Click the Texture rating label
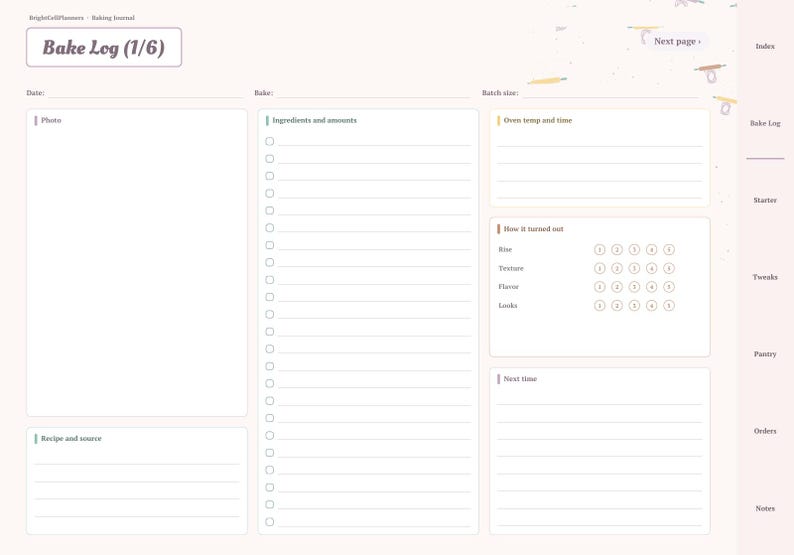 coord(511,268)
